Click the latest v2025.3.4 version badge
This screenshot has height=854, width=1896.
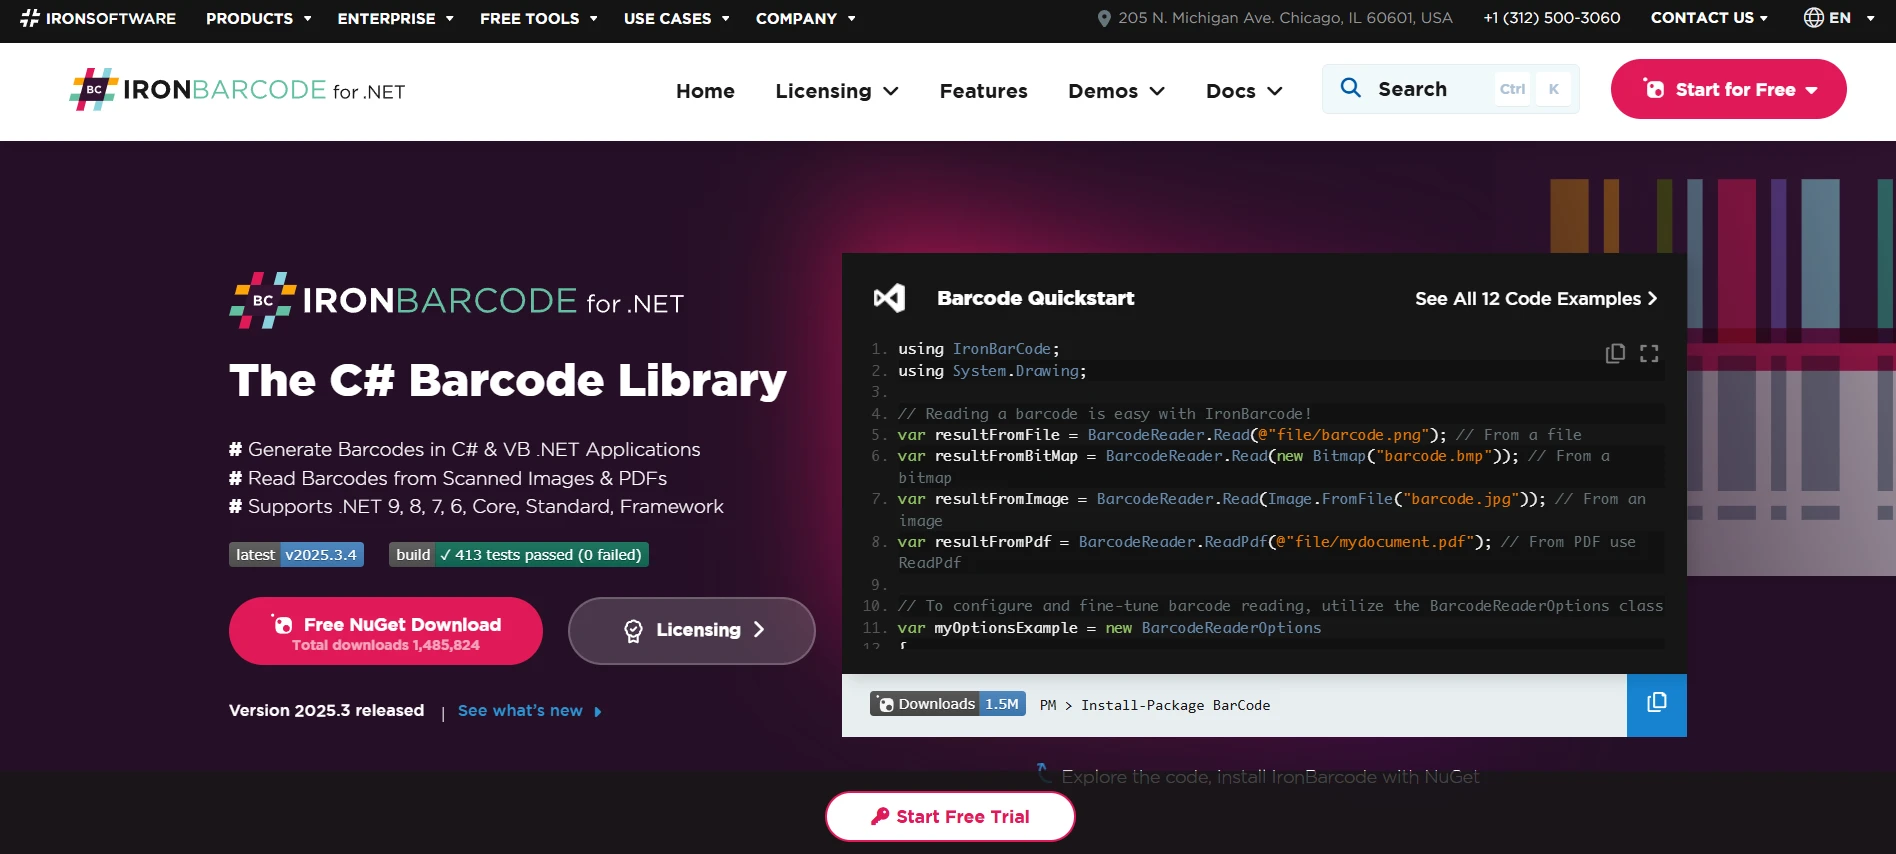(x=296, y=555)
